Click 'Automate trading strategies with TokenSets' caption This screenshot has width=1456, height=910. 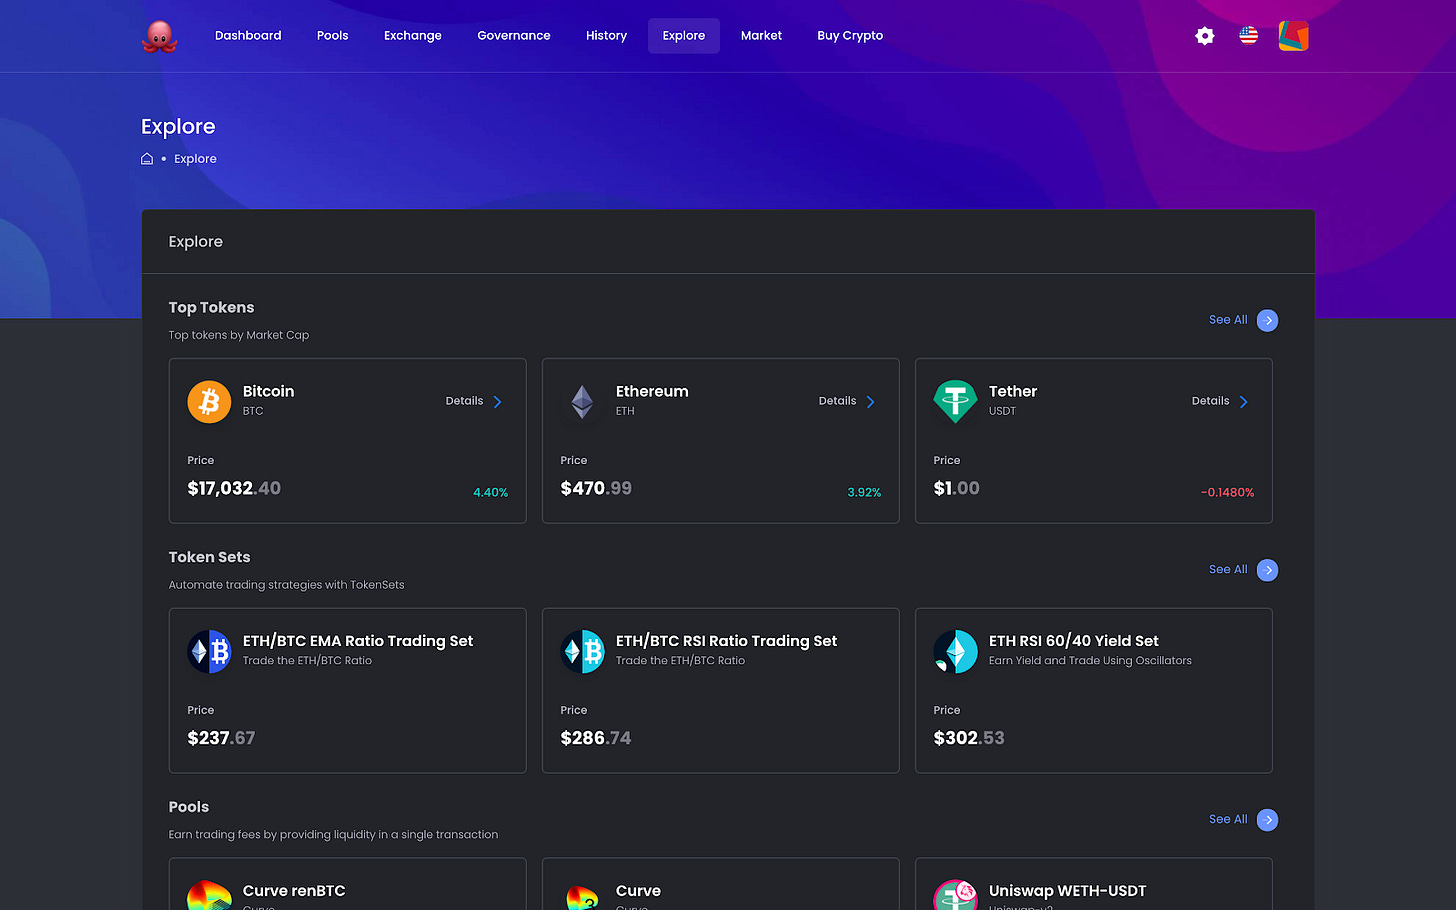tap(286, 585)
